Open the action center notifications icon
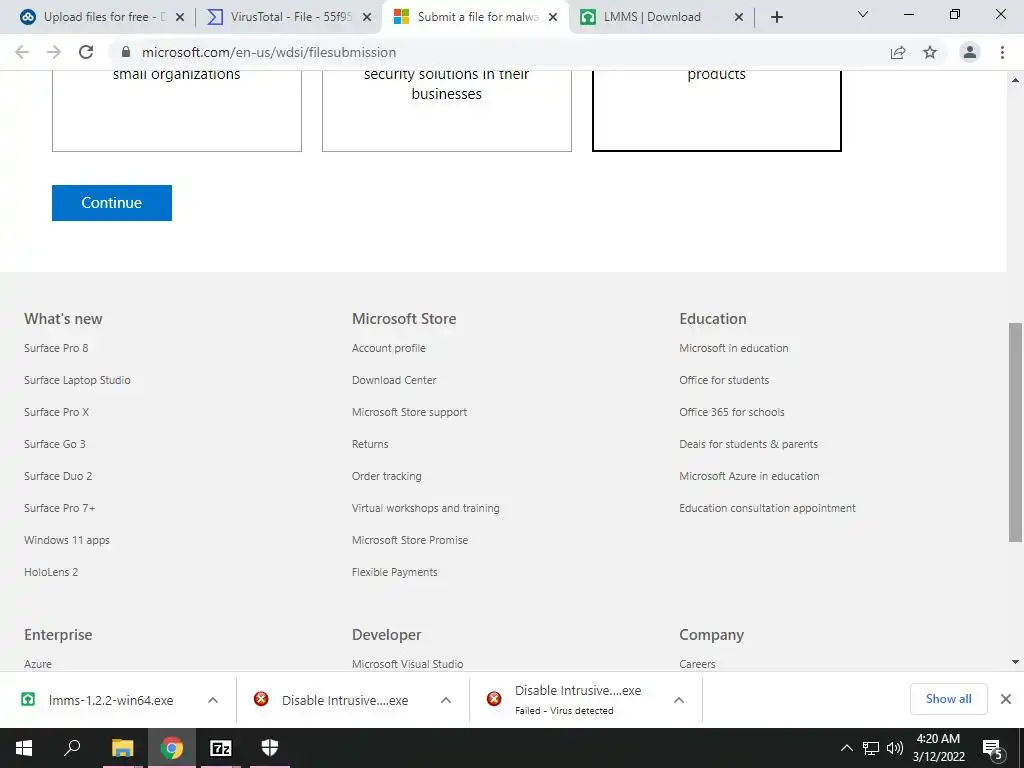The image size is (1024, 768). pos(993,749)
